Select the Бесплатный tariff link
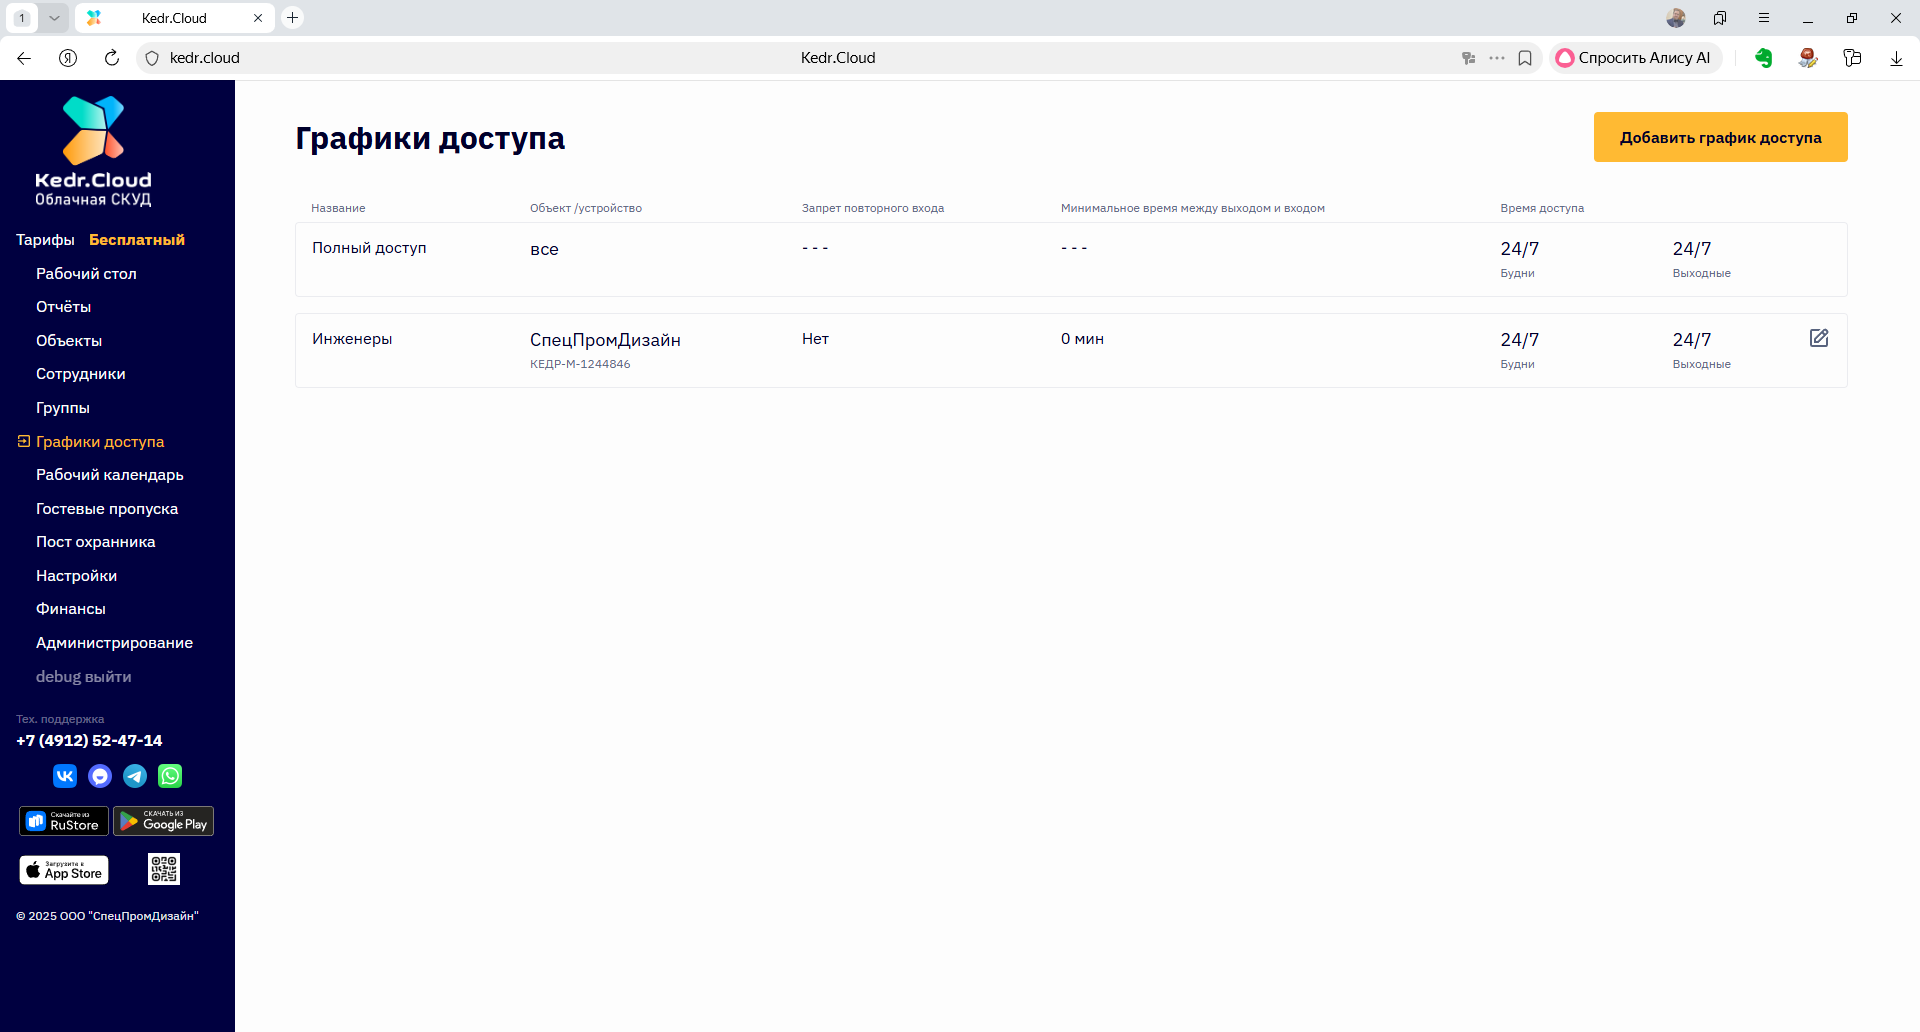1920x1032 pixels. [x=137, y=240]
